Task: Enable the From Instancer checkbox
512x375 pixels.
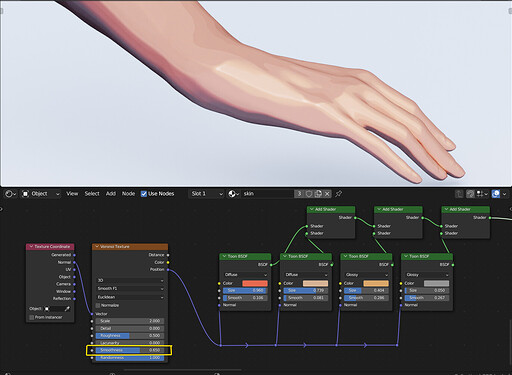Action: pyautogui.click(x=32, y=317)
